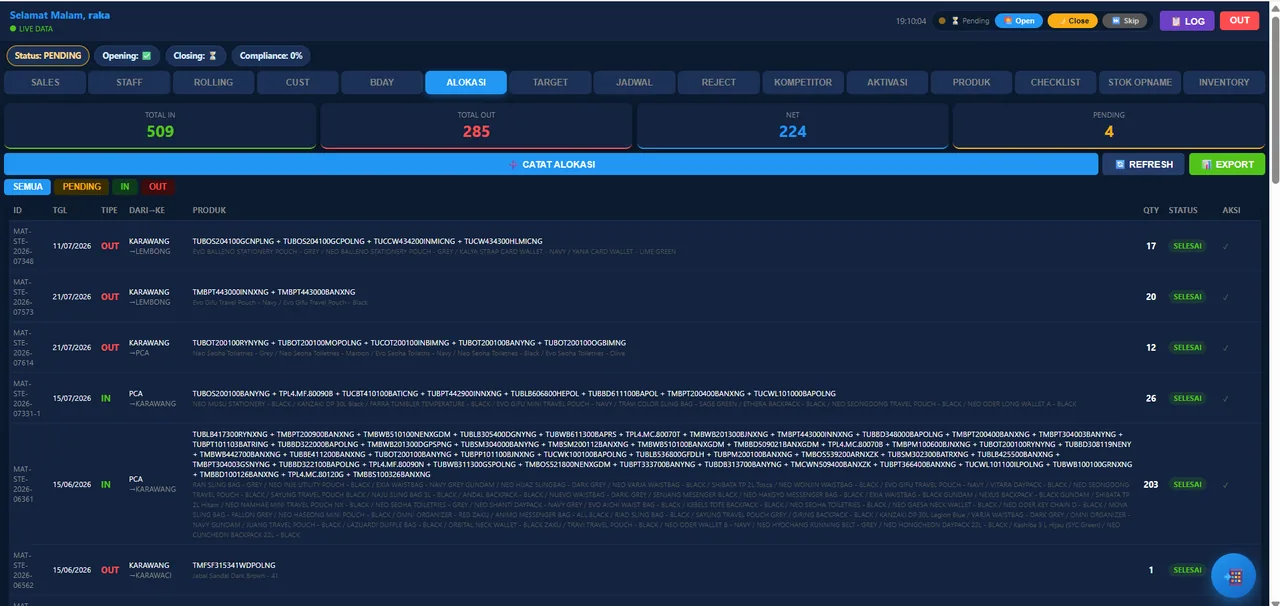Click the REFRESH button

(1144, 164)
